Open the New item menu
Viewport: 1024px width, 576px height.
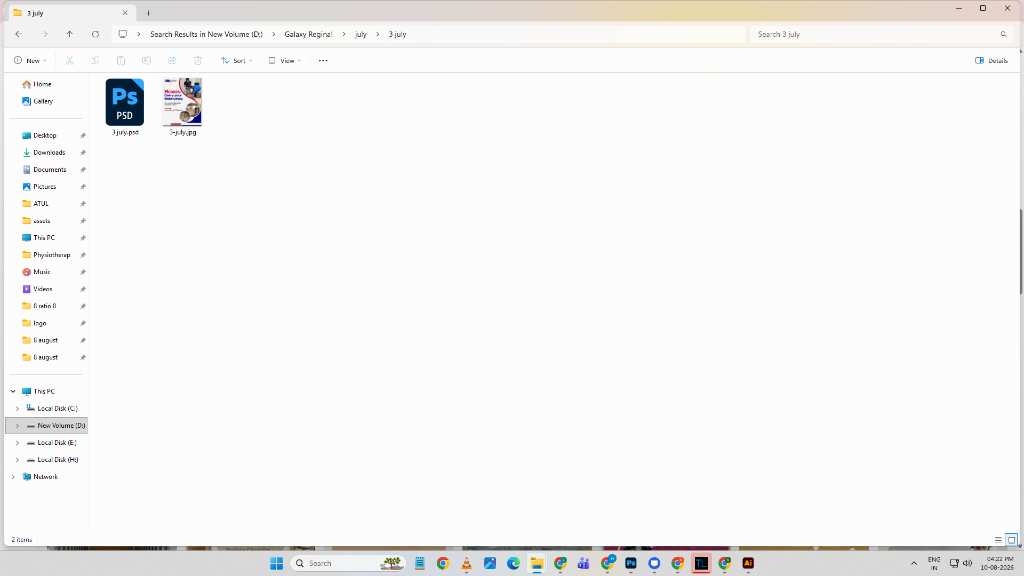30,61
